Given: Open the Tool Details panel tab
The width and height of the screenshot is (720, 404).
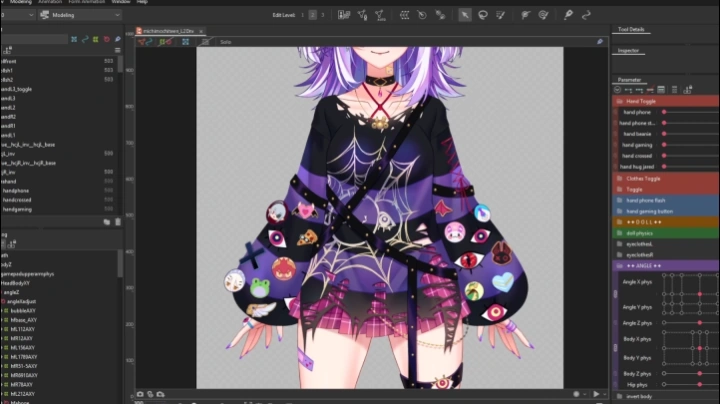Looking at the screenshot, I should (x=631, y=31).
